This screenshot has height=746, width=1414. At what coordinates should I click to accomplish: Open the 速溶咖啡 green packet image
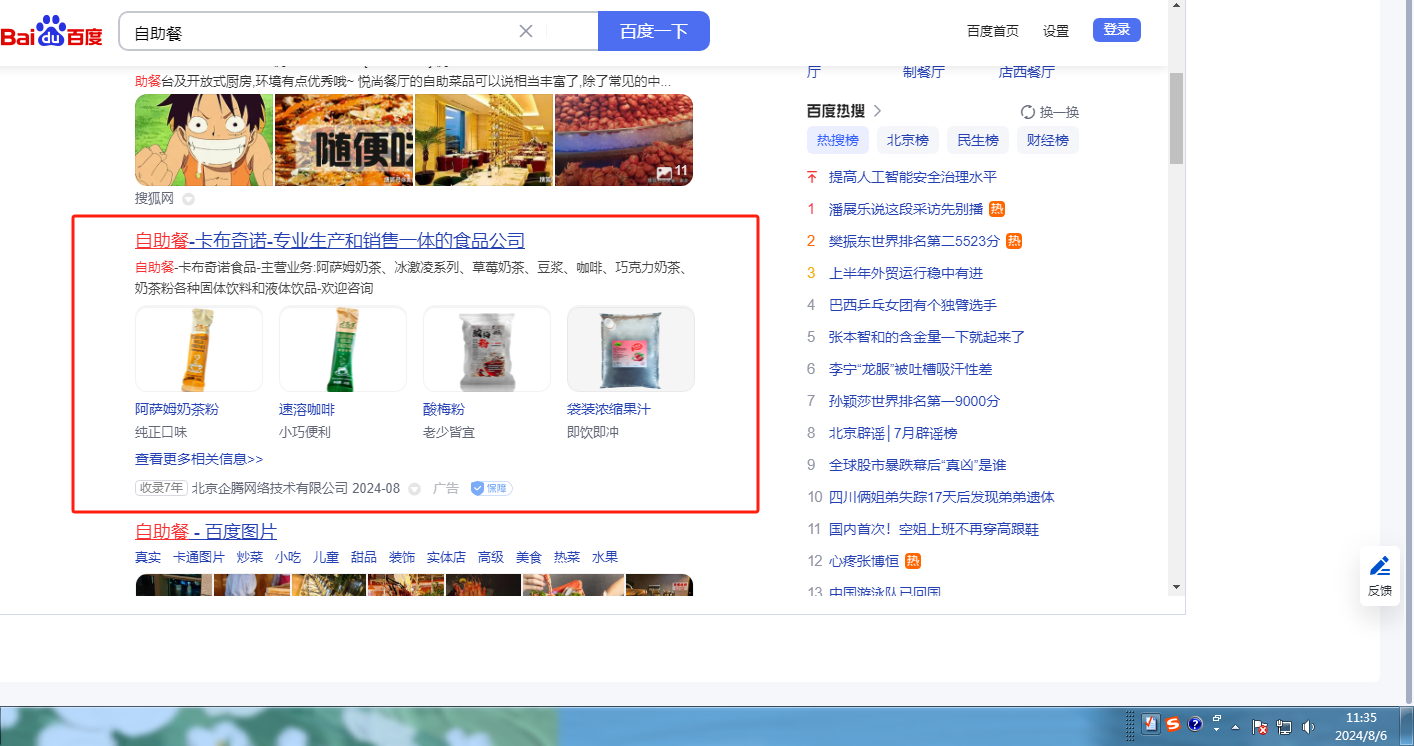343,349
